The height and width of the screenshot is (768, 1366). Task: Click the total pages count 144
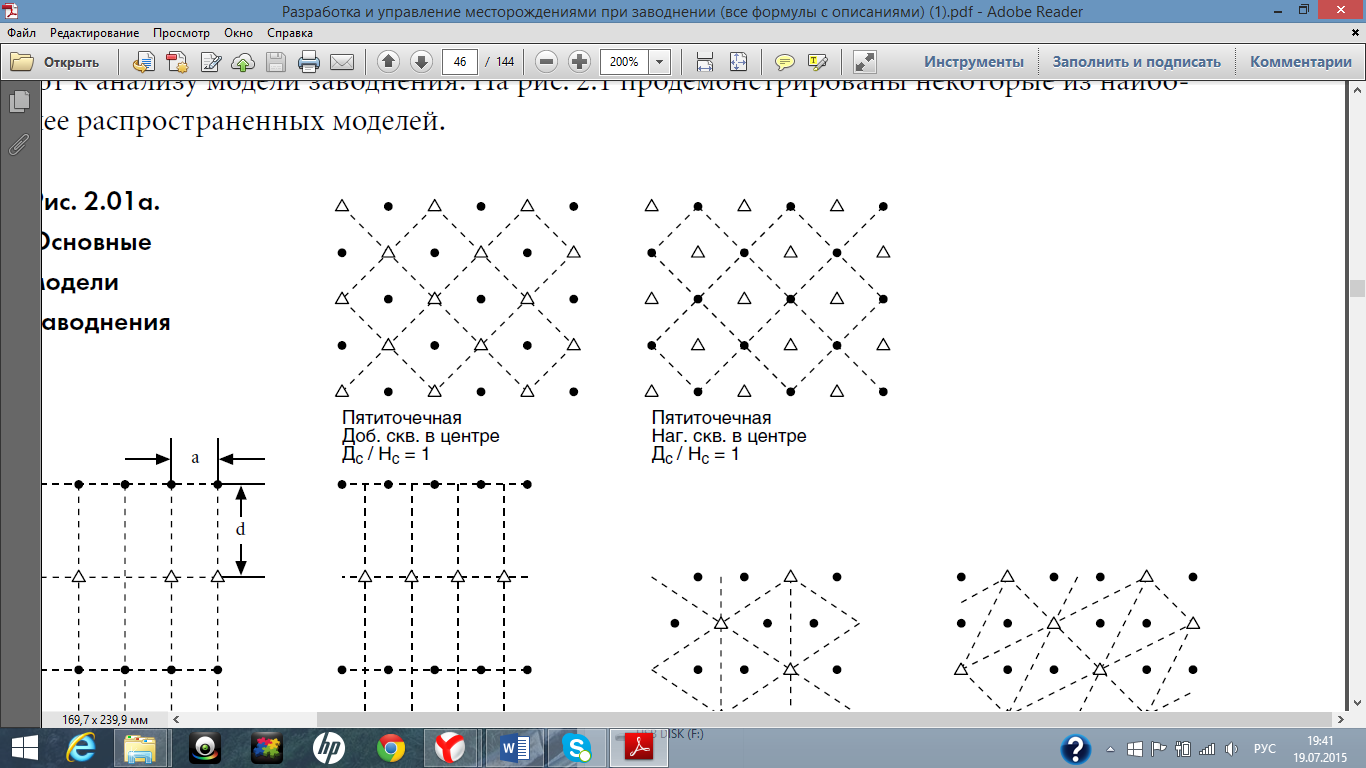click(x=505, y=62)
